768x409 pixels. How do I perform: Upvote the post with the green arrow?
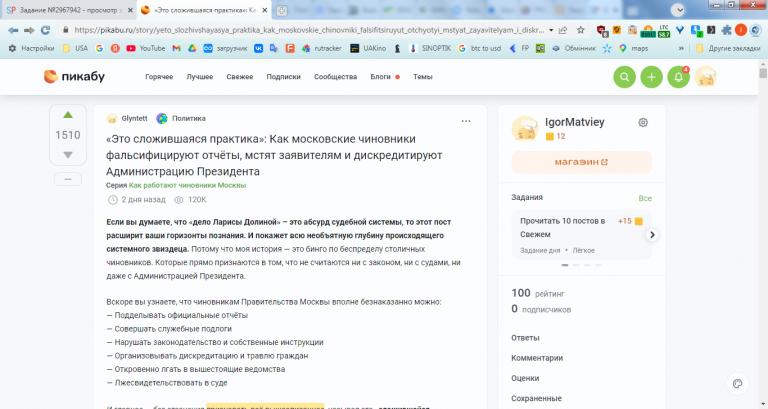click(68, 115)
